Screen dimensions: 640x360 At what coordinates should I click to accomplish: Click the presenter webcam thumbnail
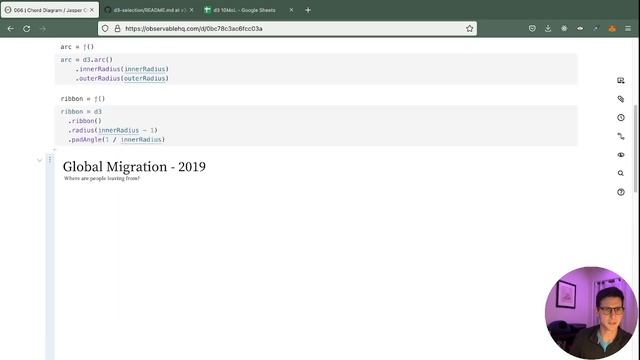click(x=591, y=313)
